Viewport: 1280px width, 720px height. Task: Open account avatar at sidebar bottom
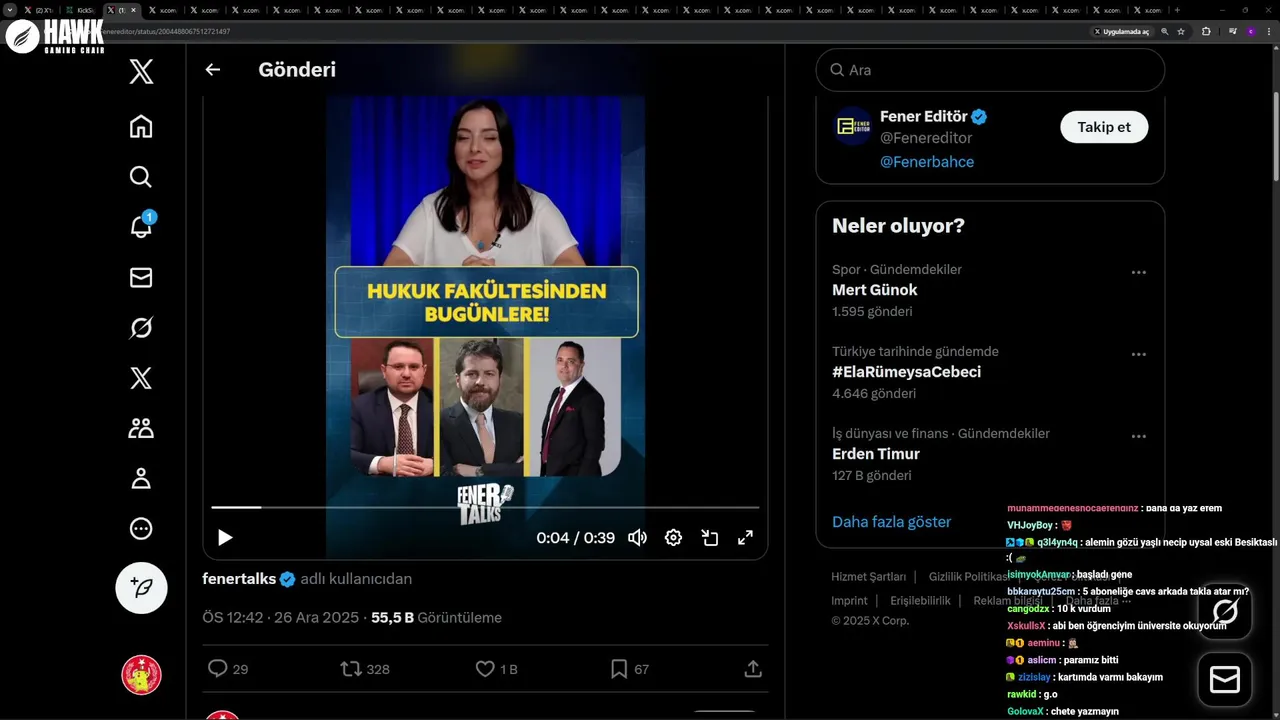click(x=141, y=675)
